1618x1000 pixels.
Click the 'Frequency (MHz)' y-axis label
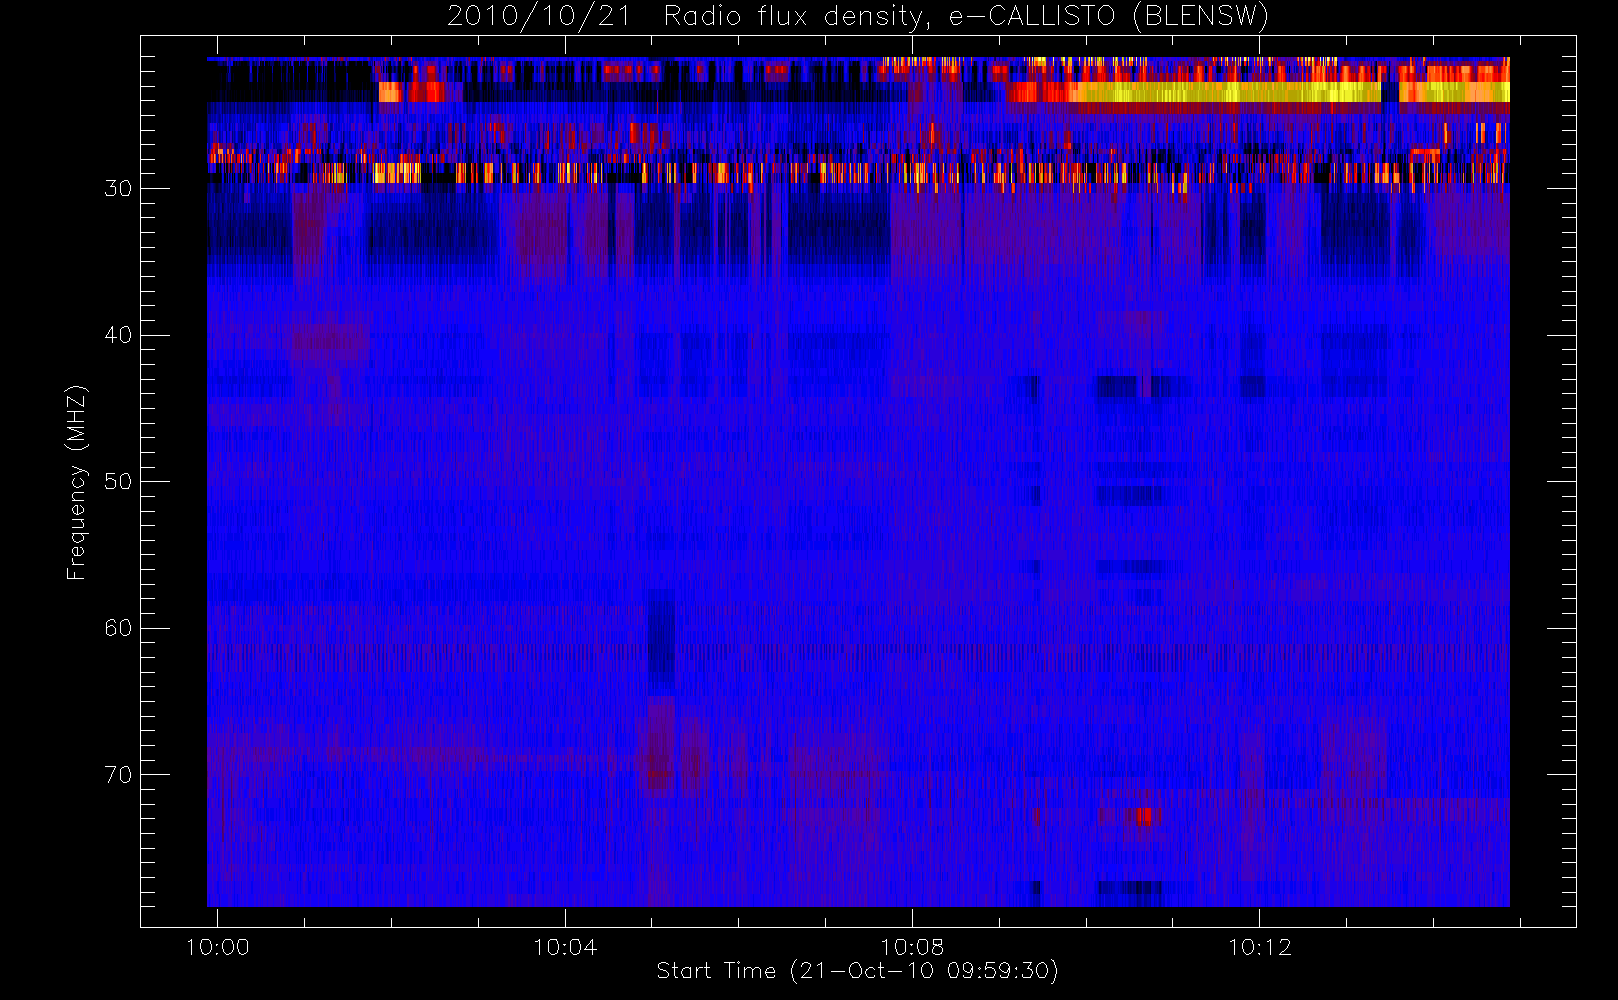pos(76,482)
